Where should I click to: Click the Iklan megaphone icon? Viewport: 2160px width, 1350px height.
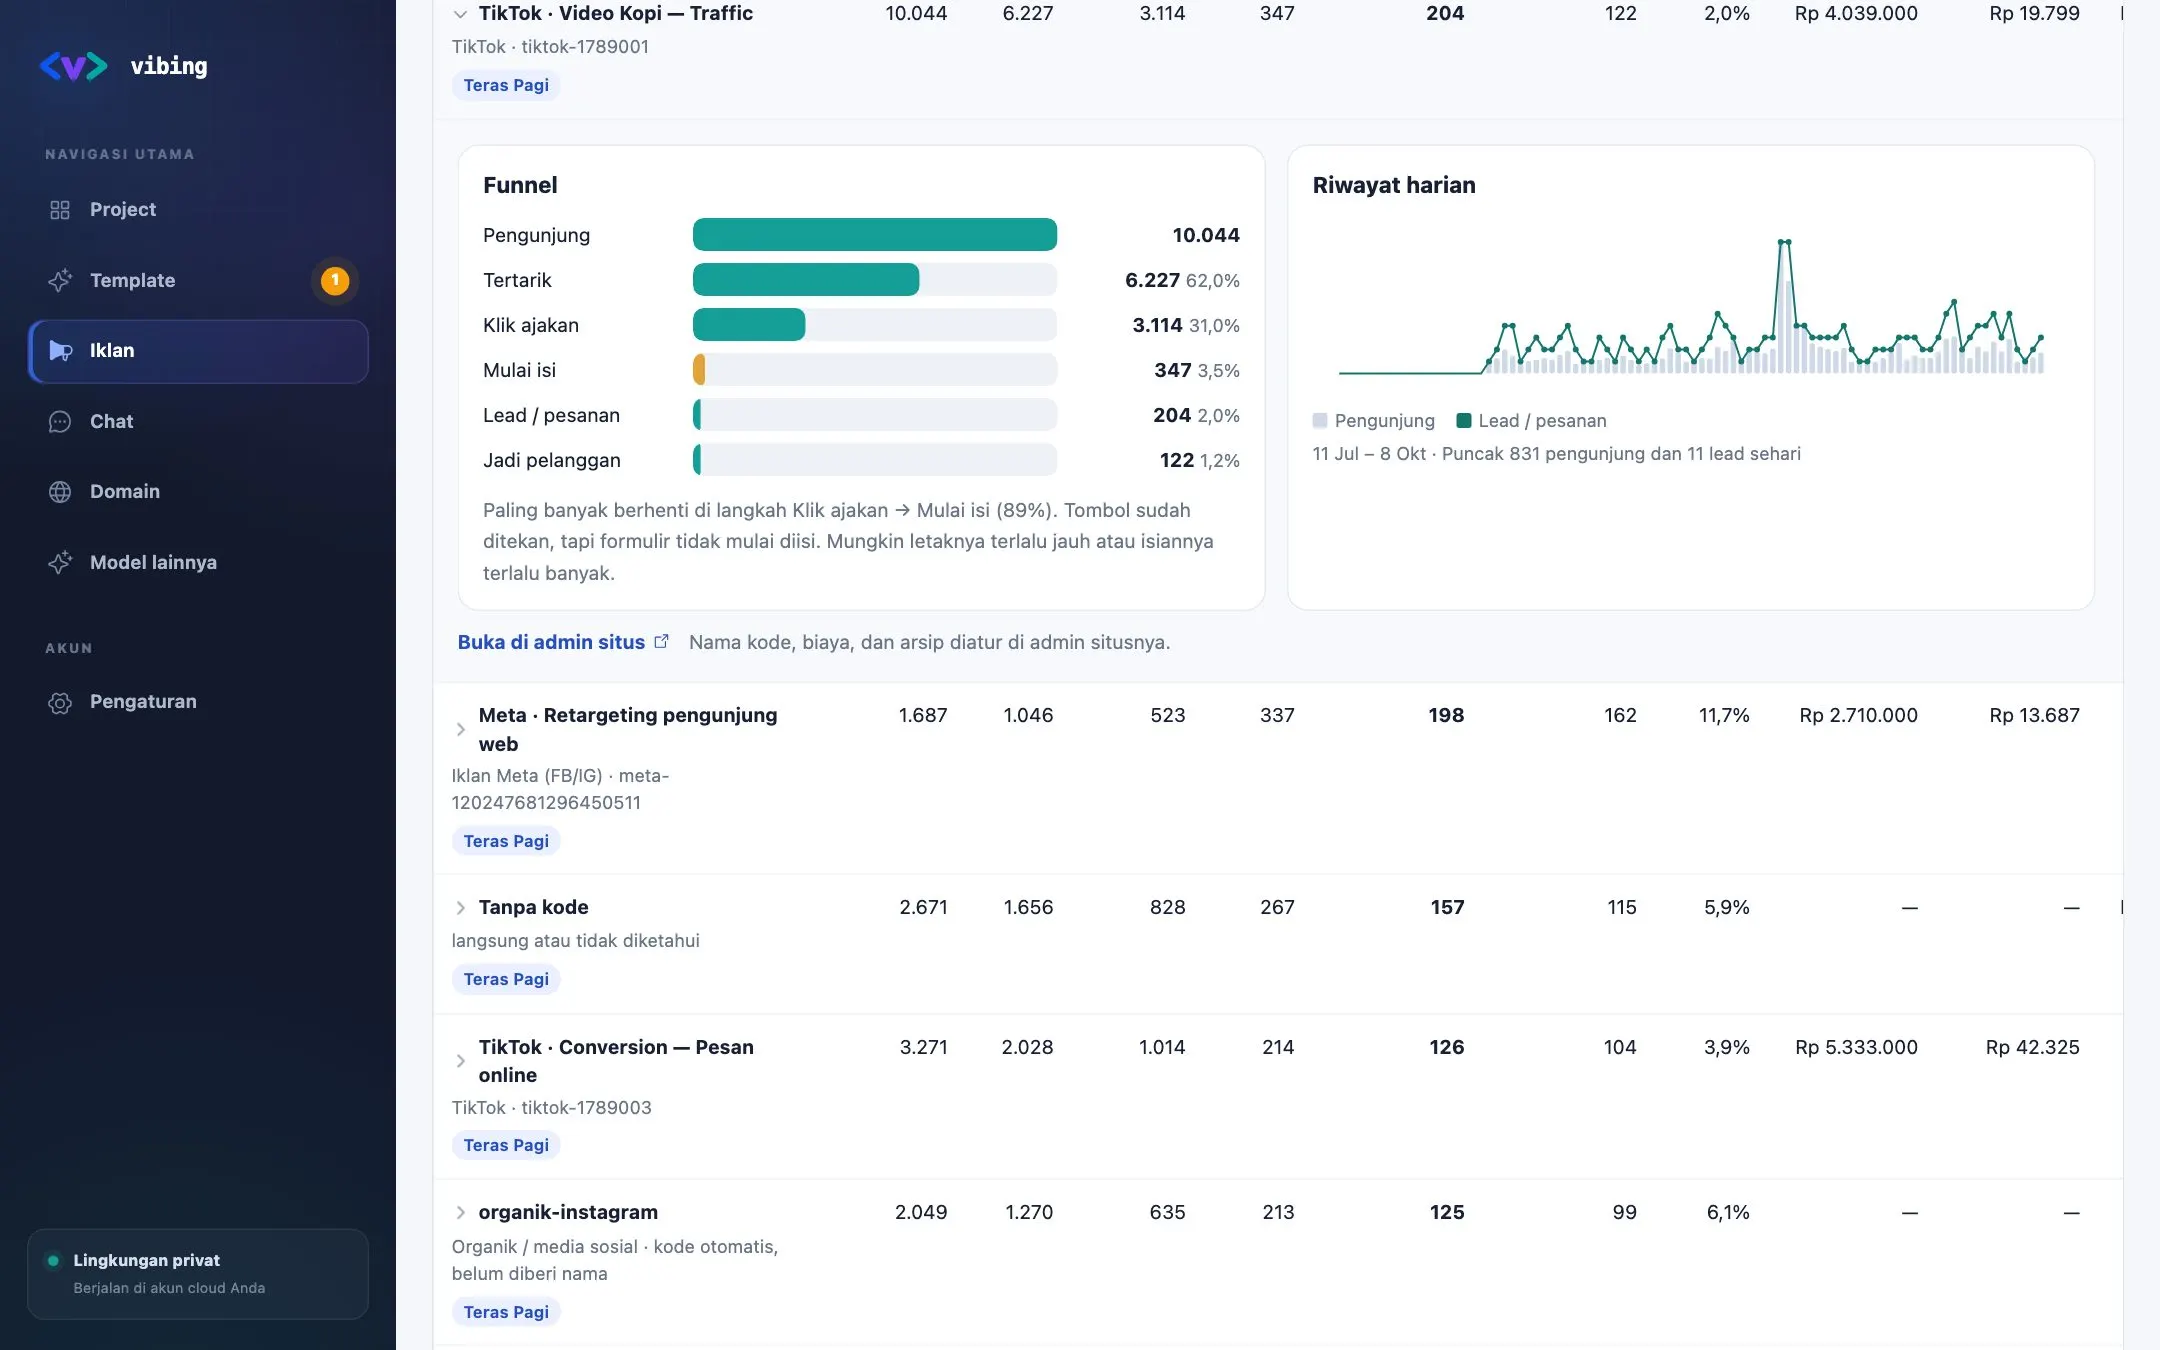tap(60, 351)
